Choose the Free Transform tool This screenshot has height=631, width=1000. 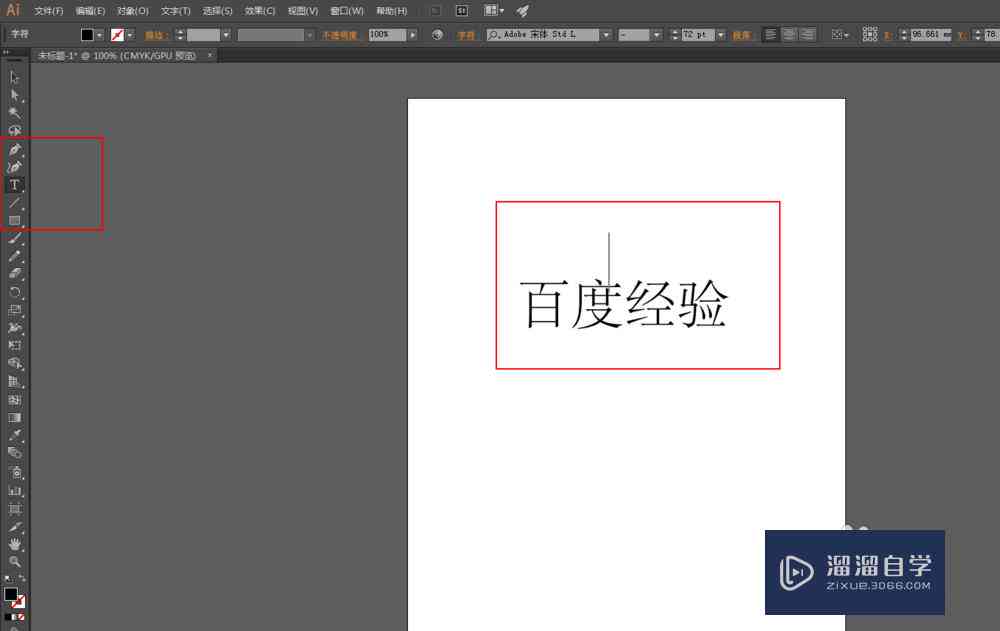point(14,346)
